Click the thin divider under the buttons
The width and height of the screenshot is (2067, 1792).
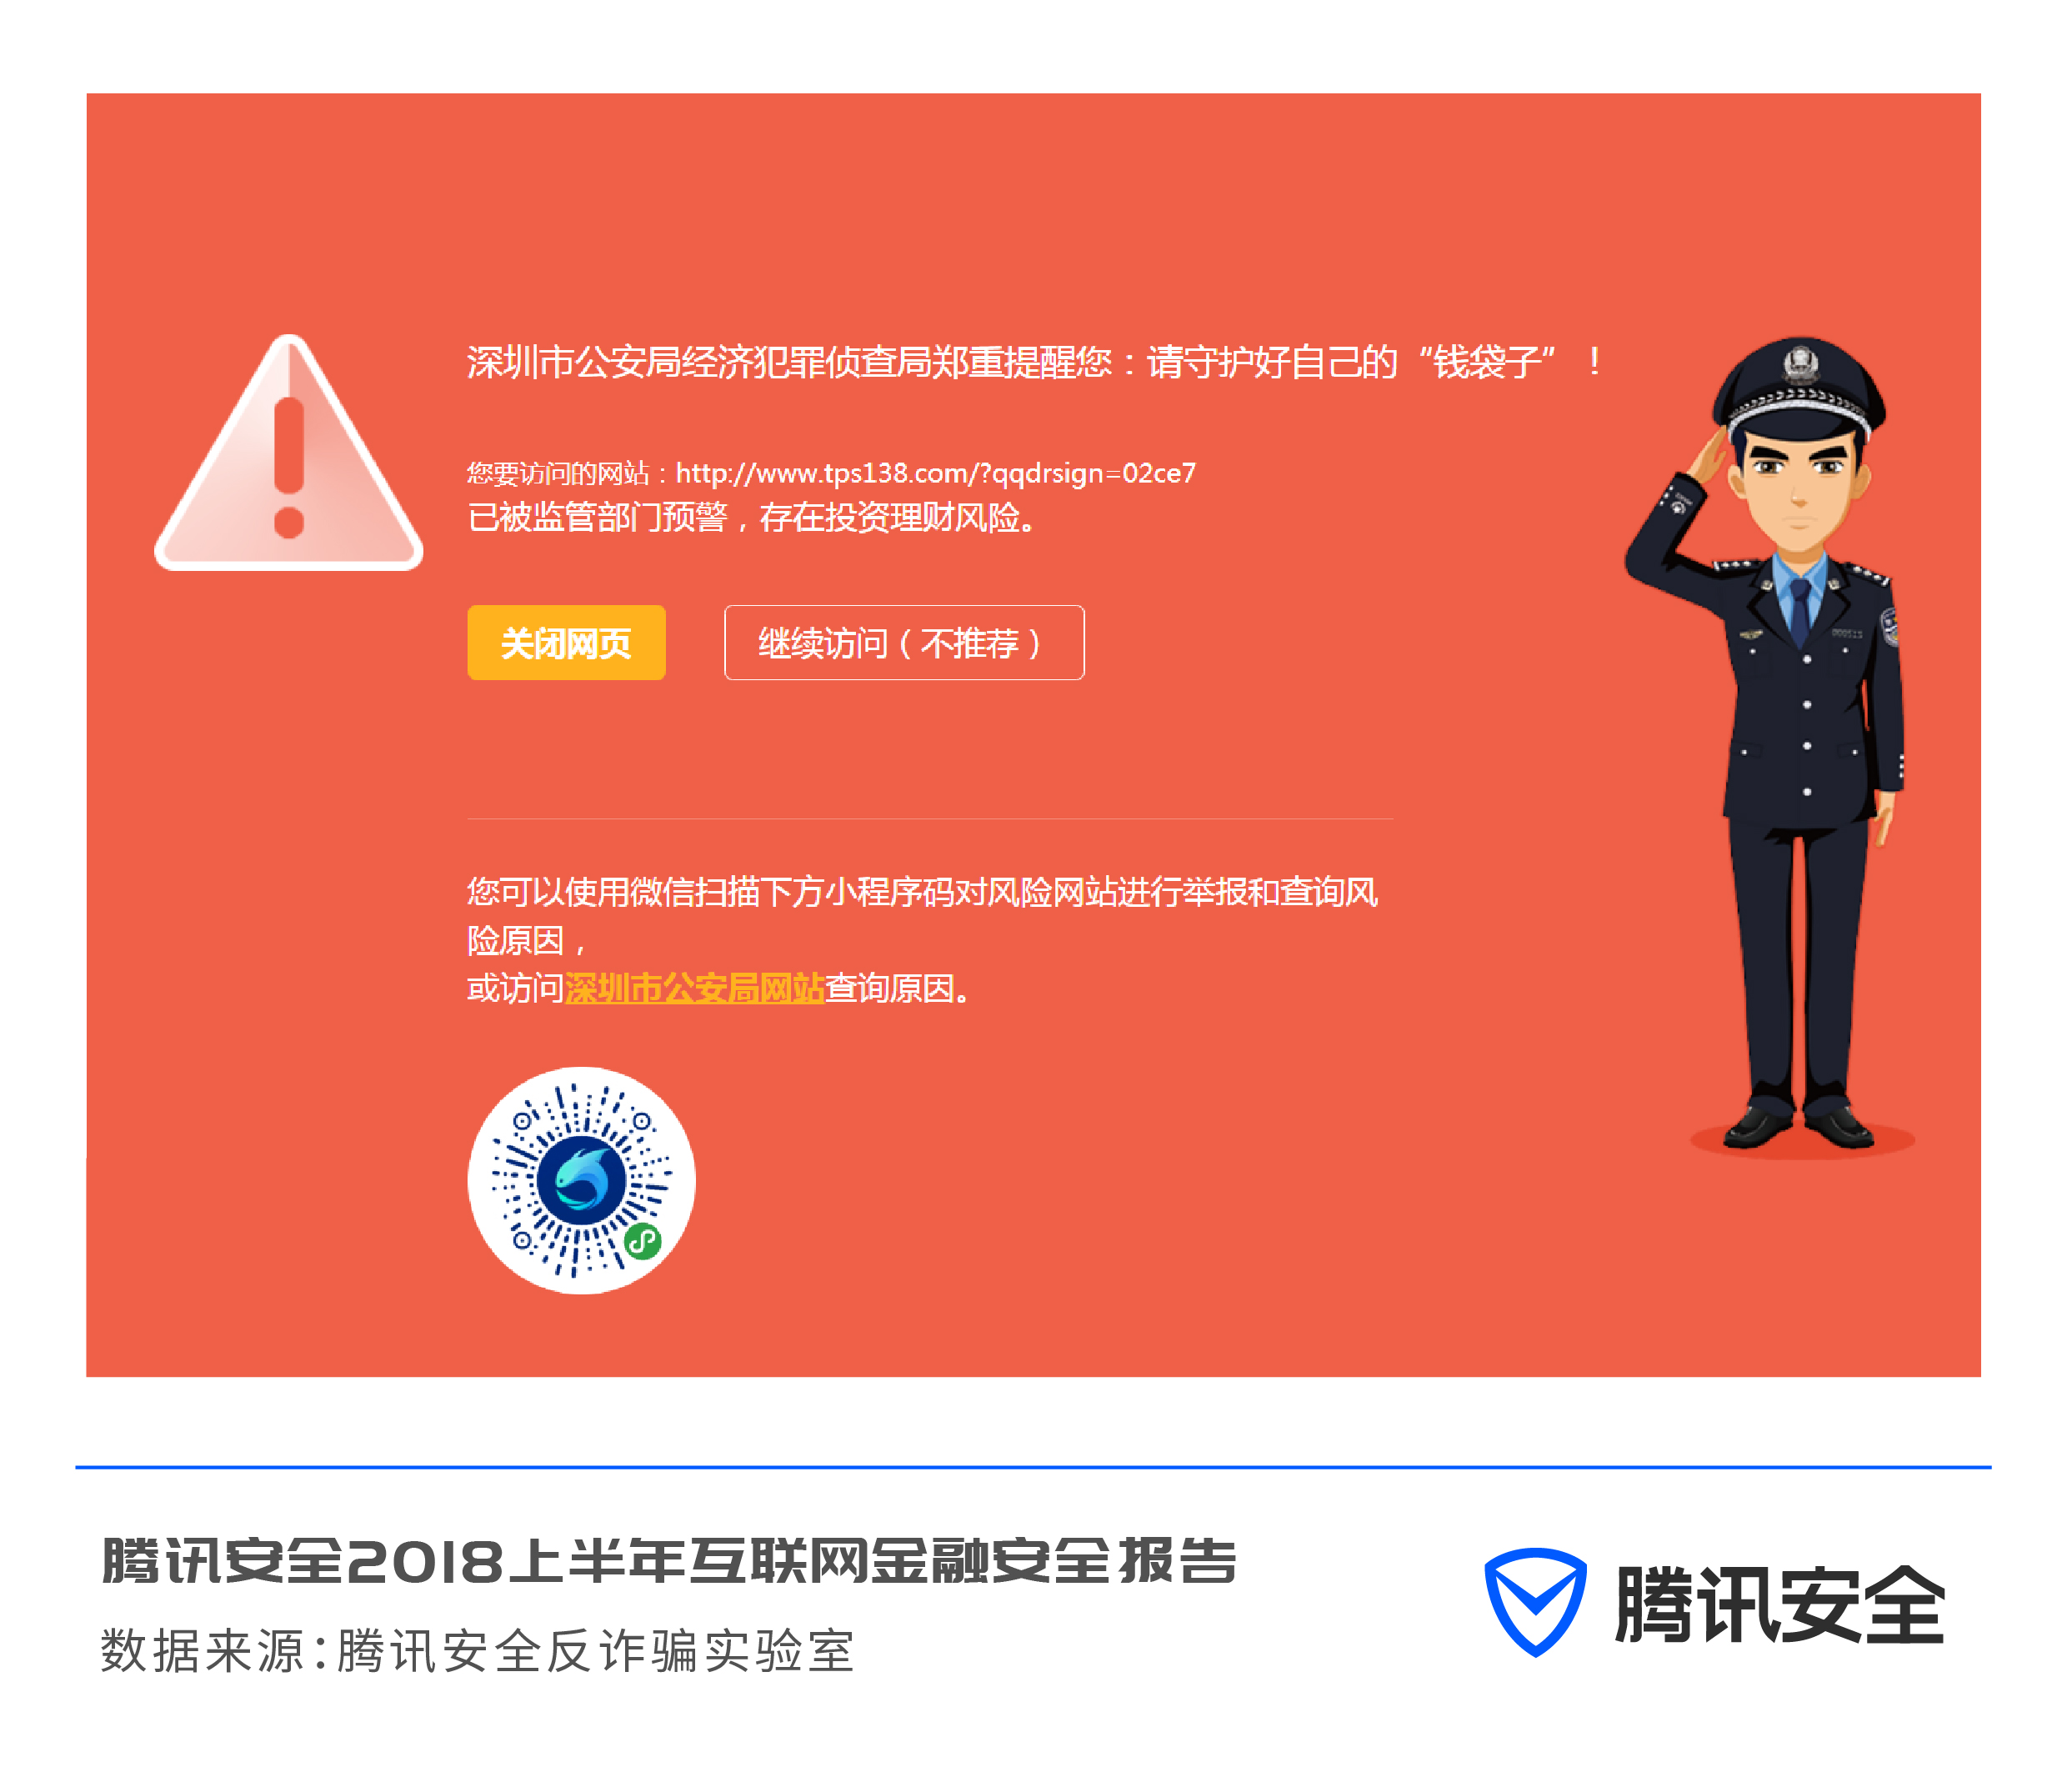(x=930, y=819)
